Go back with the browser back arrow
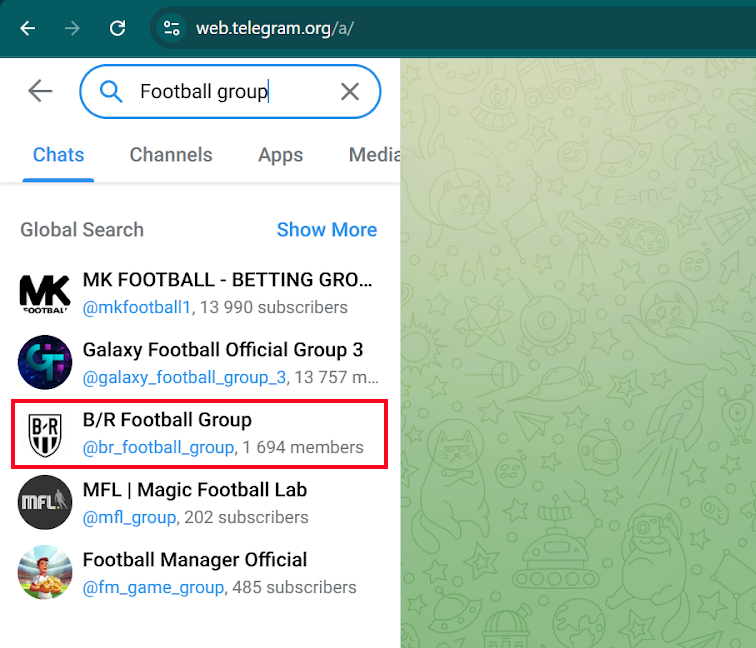Viewport: 756px width, 648px height. click(27, 28)
